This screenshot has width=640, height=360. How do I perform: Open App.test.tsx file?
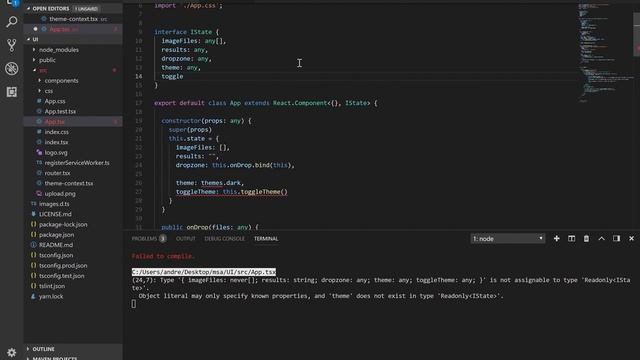coord(60,111)
